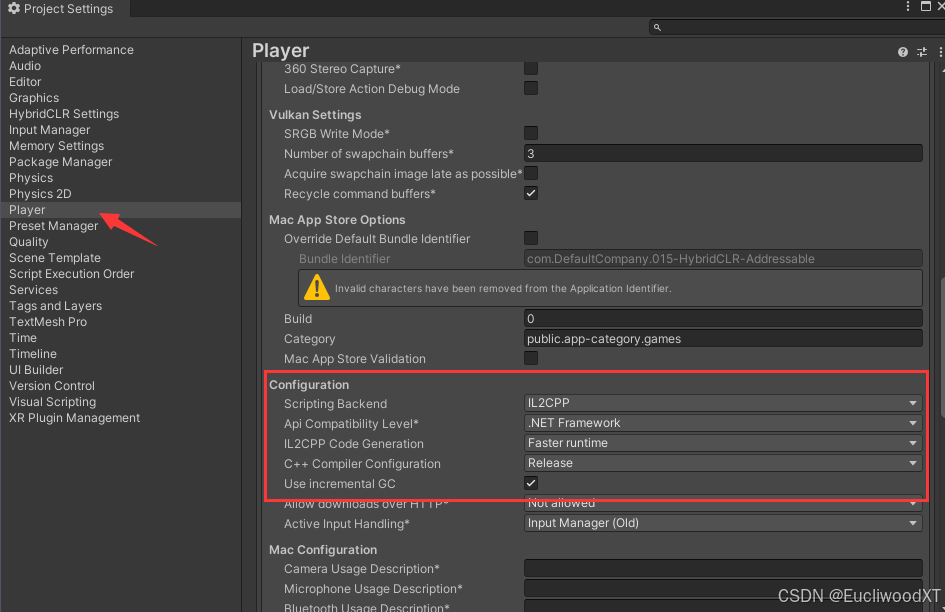The image size is (945, 612).
Task: Open HybridCLR Settings from the sidebar
Action: click(x=63, y=113)
